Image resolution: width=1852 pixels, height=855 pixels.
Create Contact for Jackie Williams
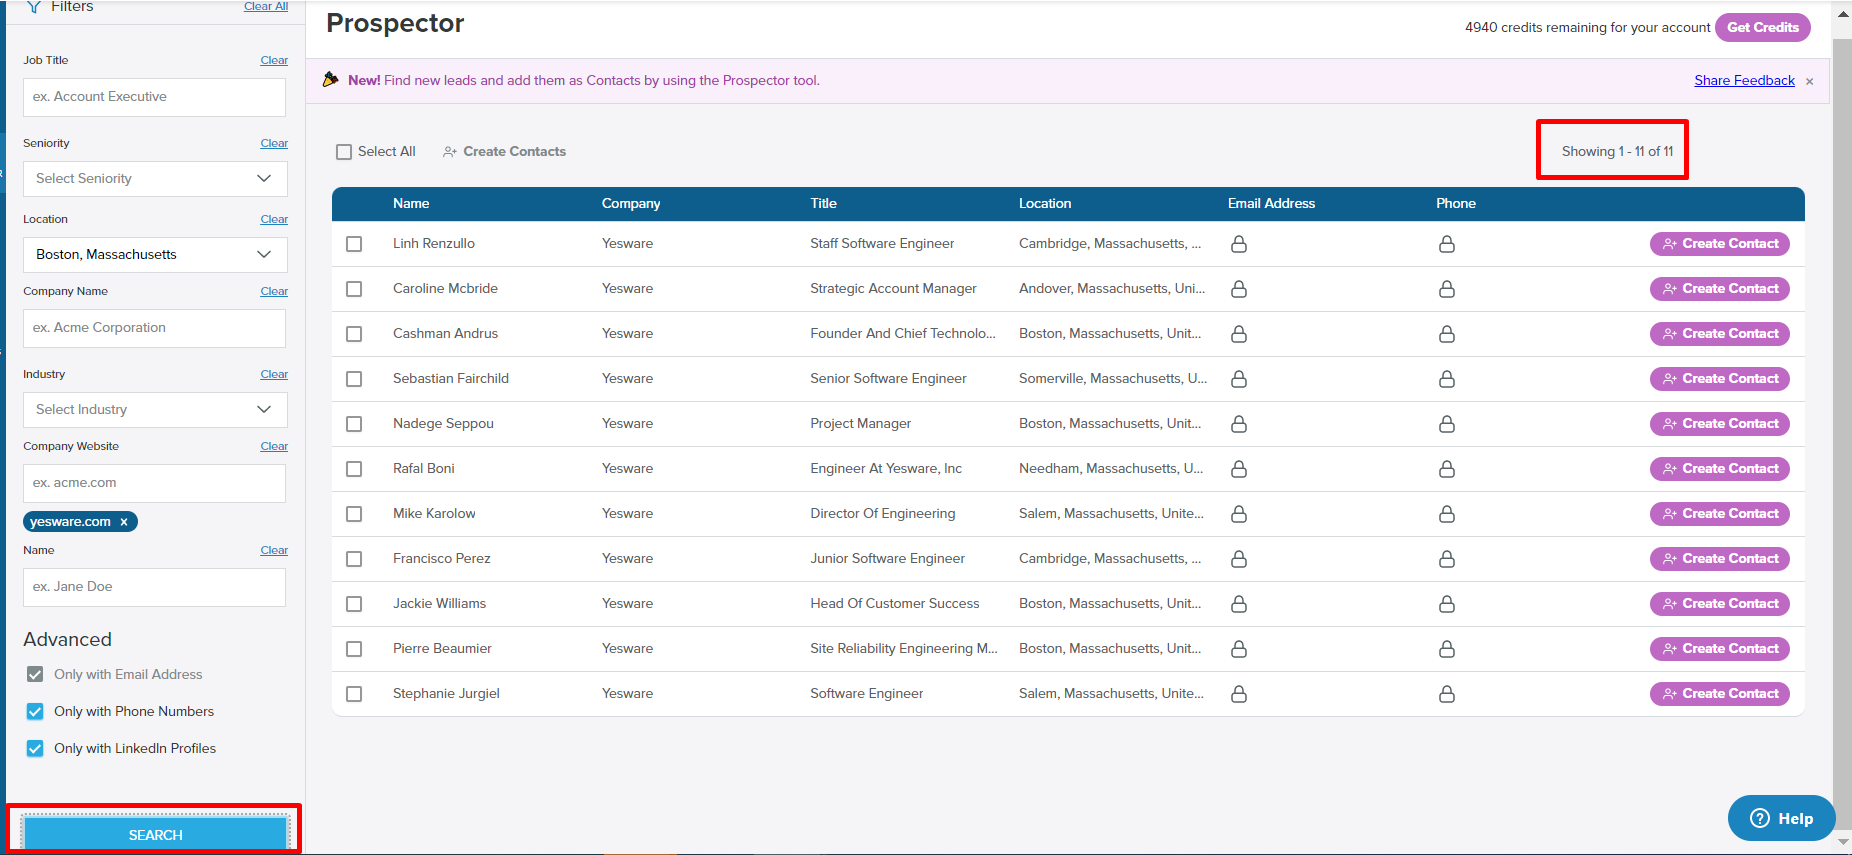click(x=1719, y=604)
